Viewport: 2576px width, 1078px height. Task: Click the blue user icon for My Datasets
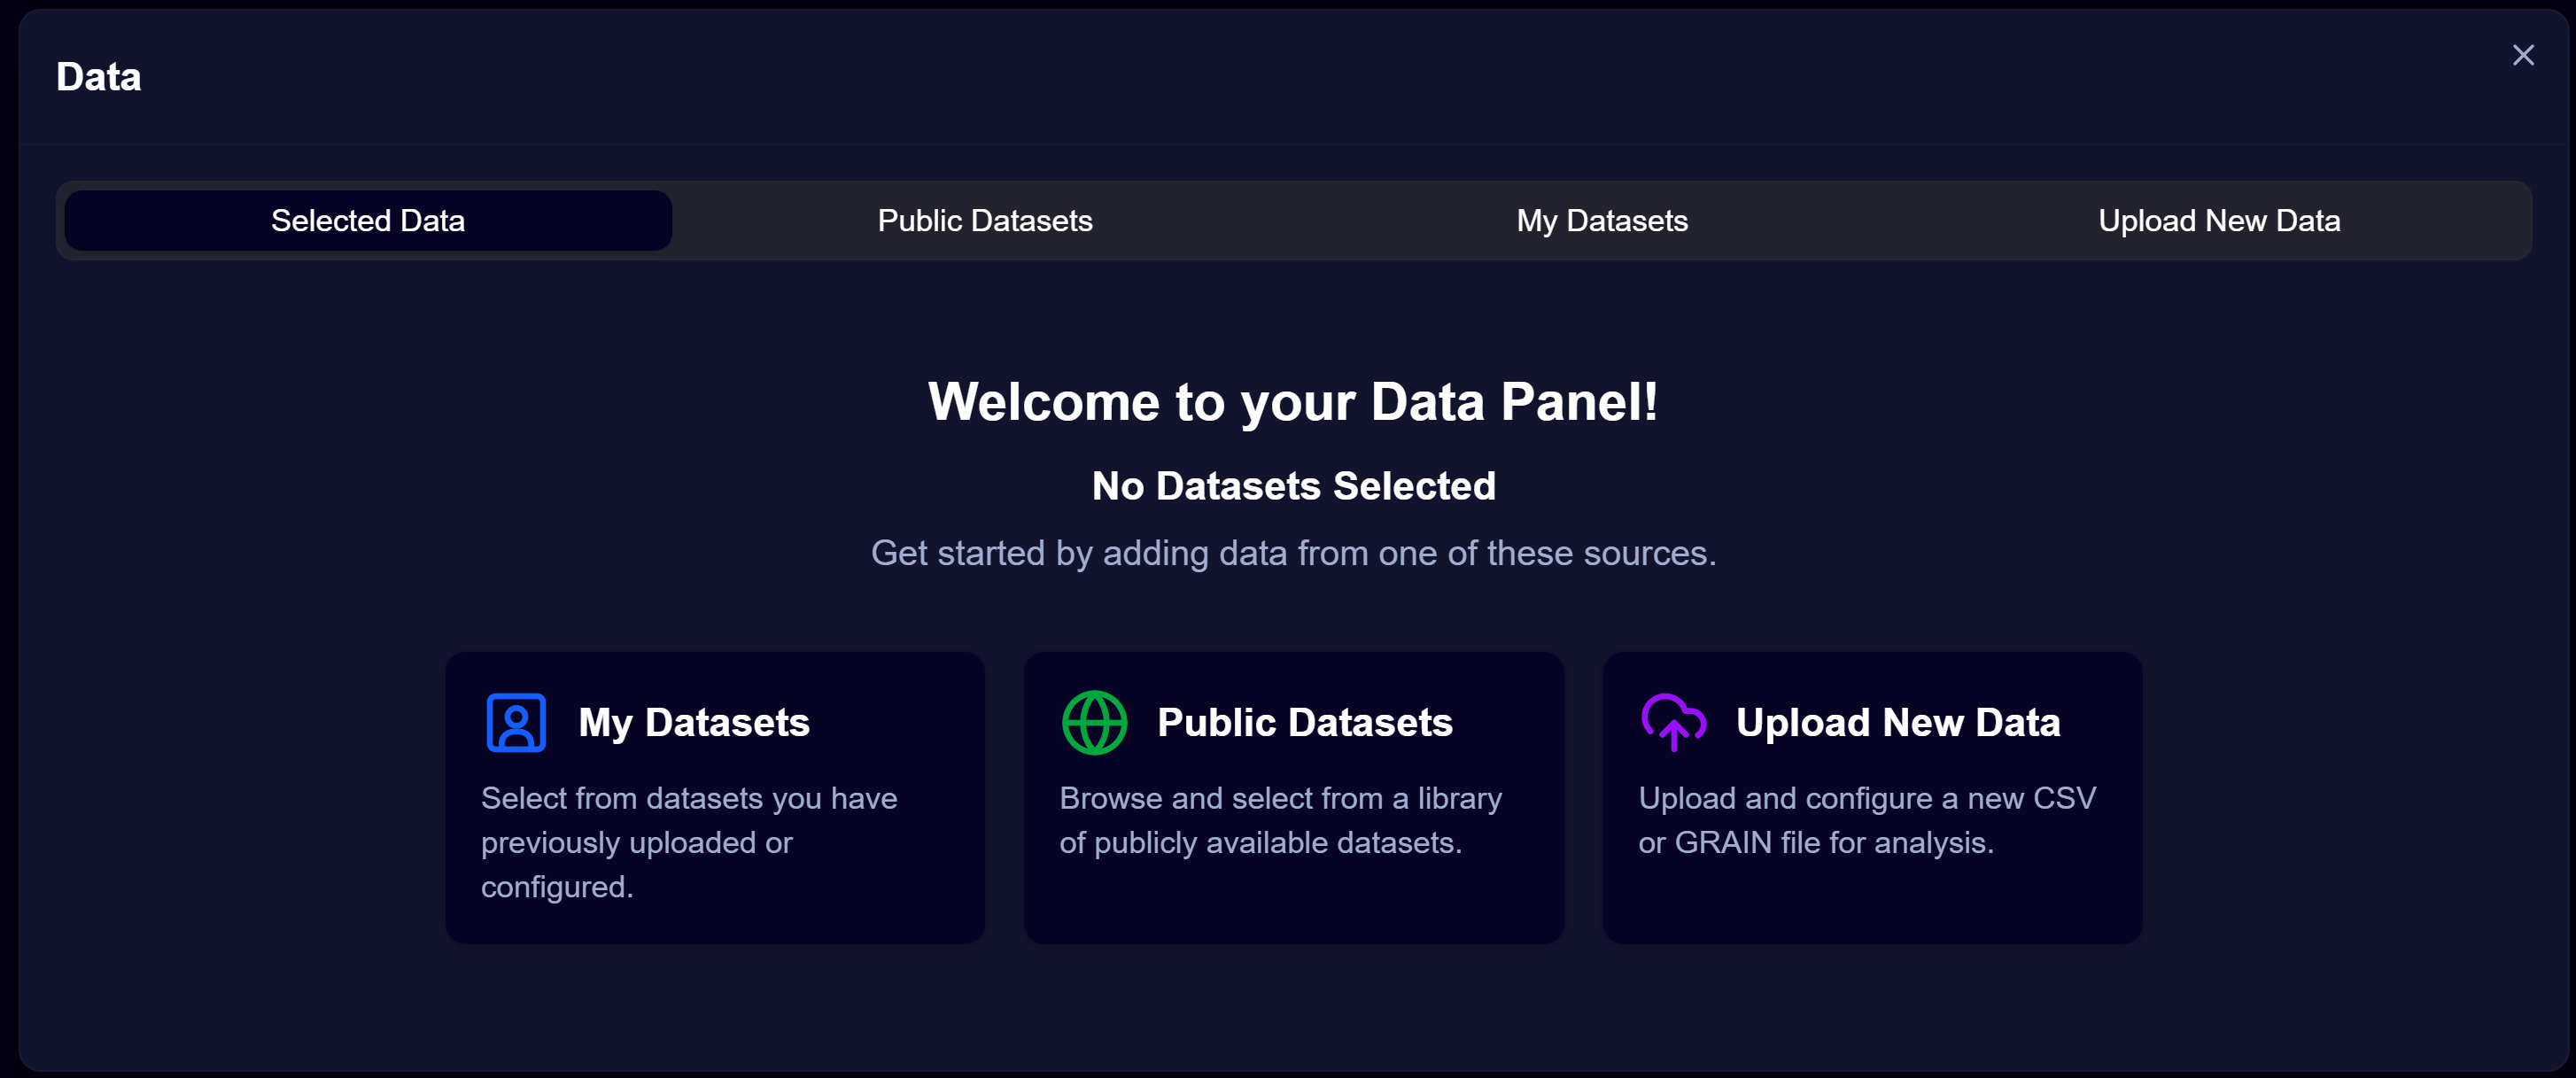(x=516, y=722)
